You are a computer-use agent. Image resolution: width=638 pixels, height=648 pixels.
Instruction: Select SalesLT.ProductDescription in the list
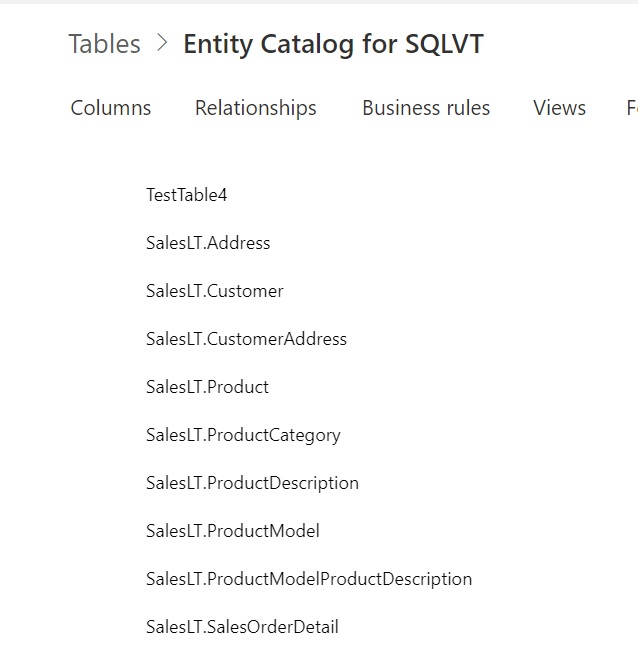click(252, 483)
